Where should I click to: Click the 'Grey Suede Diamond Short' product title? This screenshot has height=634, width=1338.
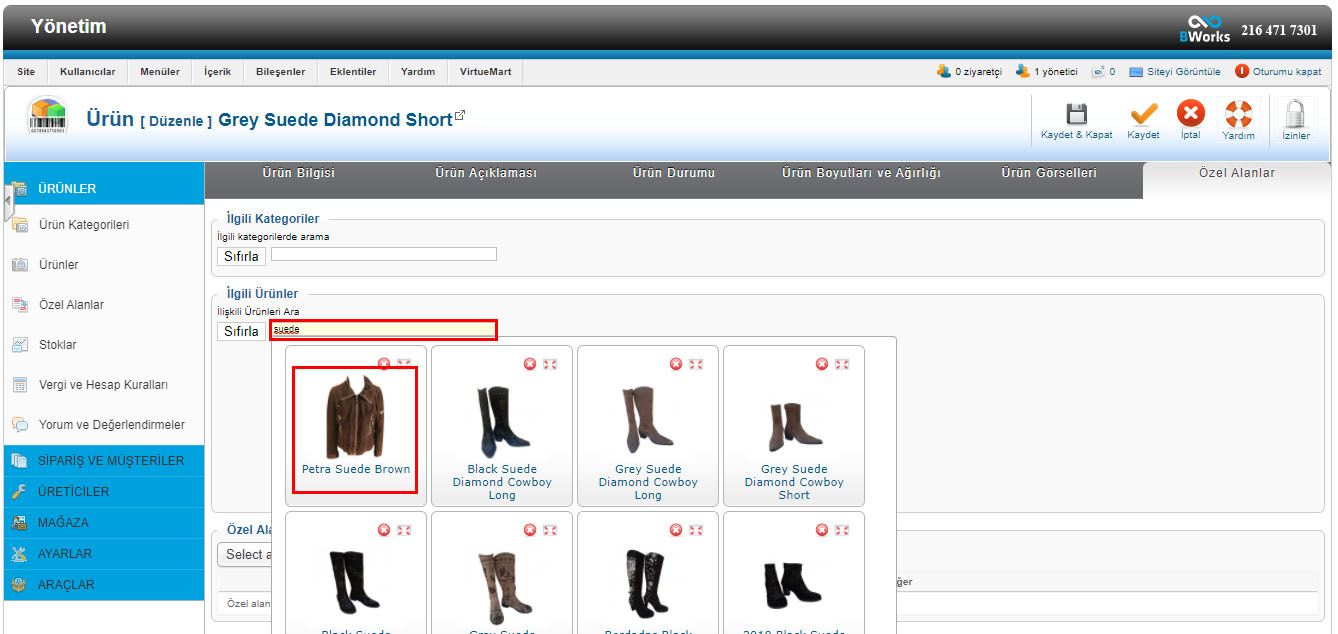335,120
